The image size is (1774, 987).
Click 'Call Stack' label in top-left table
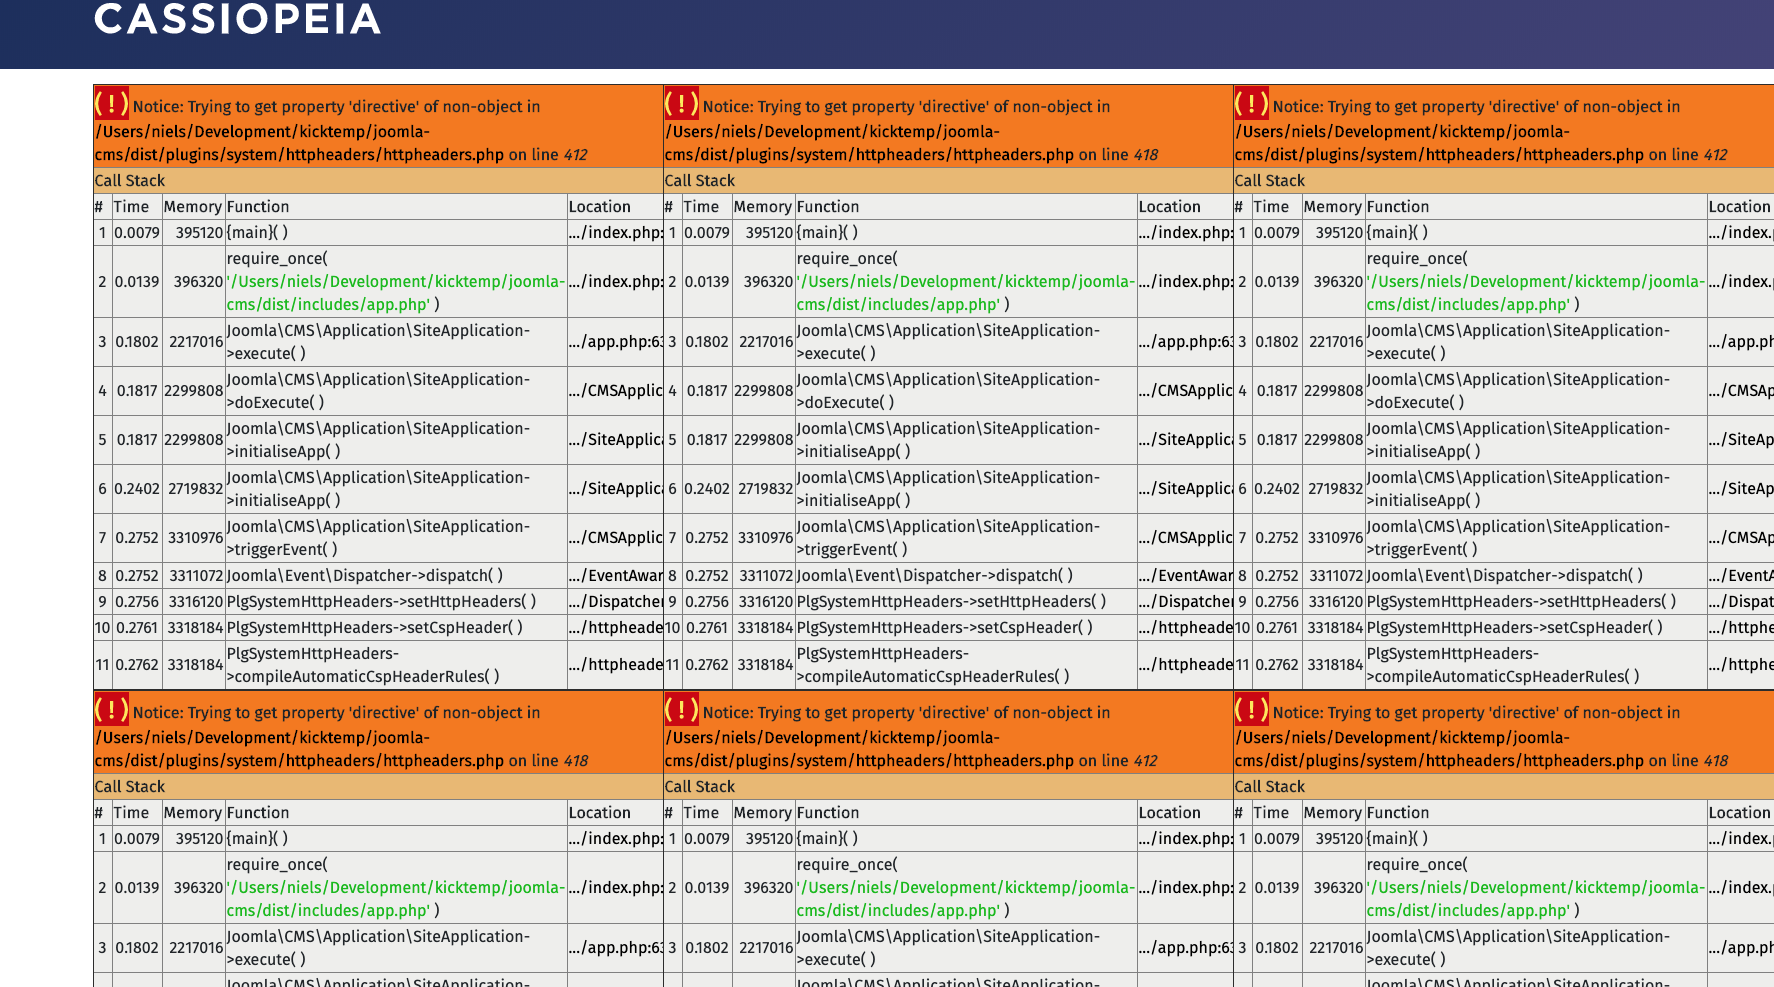[x=130, y=181]
